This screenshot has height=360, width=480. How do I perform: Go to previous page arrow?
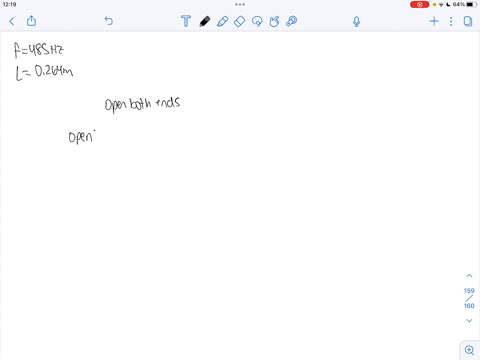pos(469,276)
